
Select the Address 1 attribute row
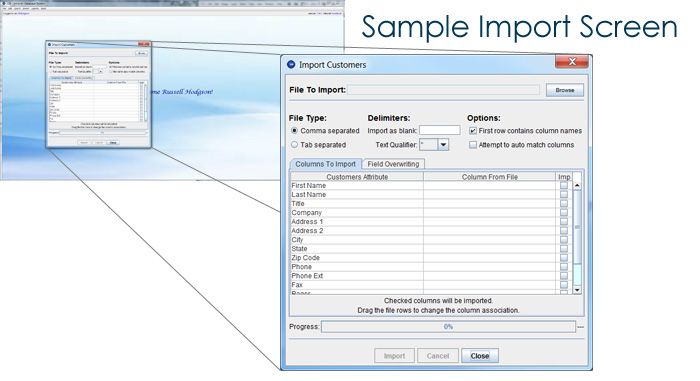[357, 222]
